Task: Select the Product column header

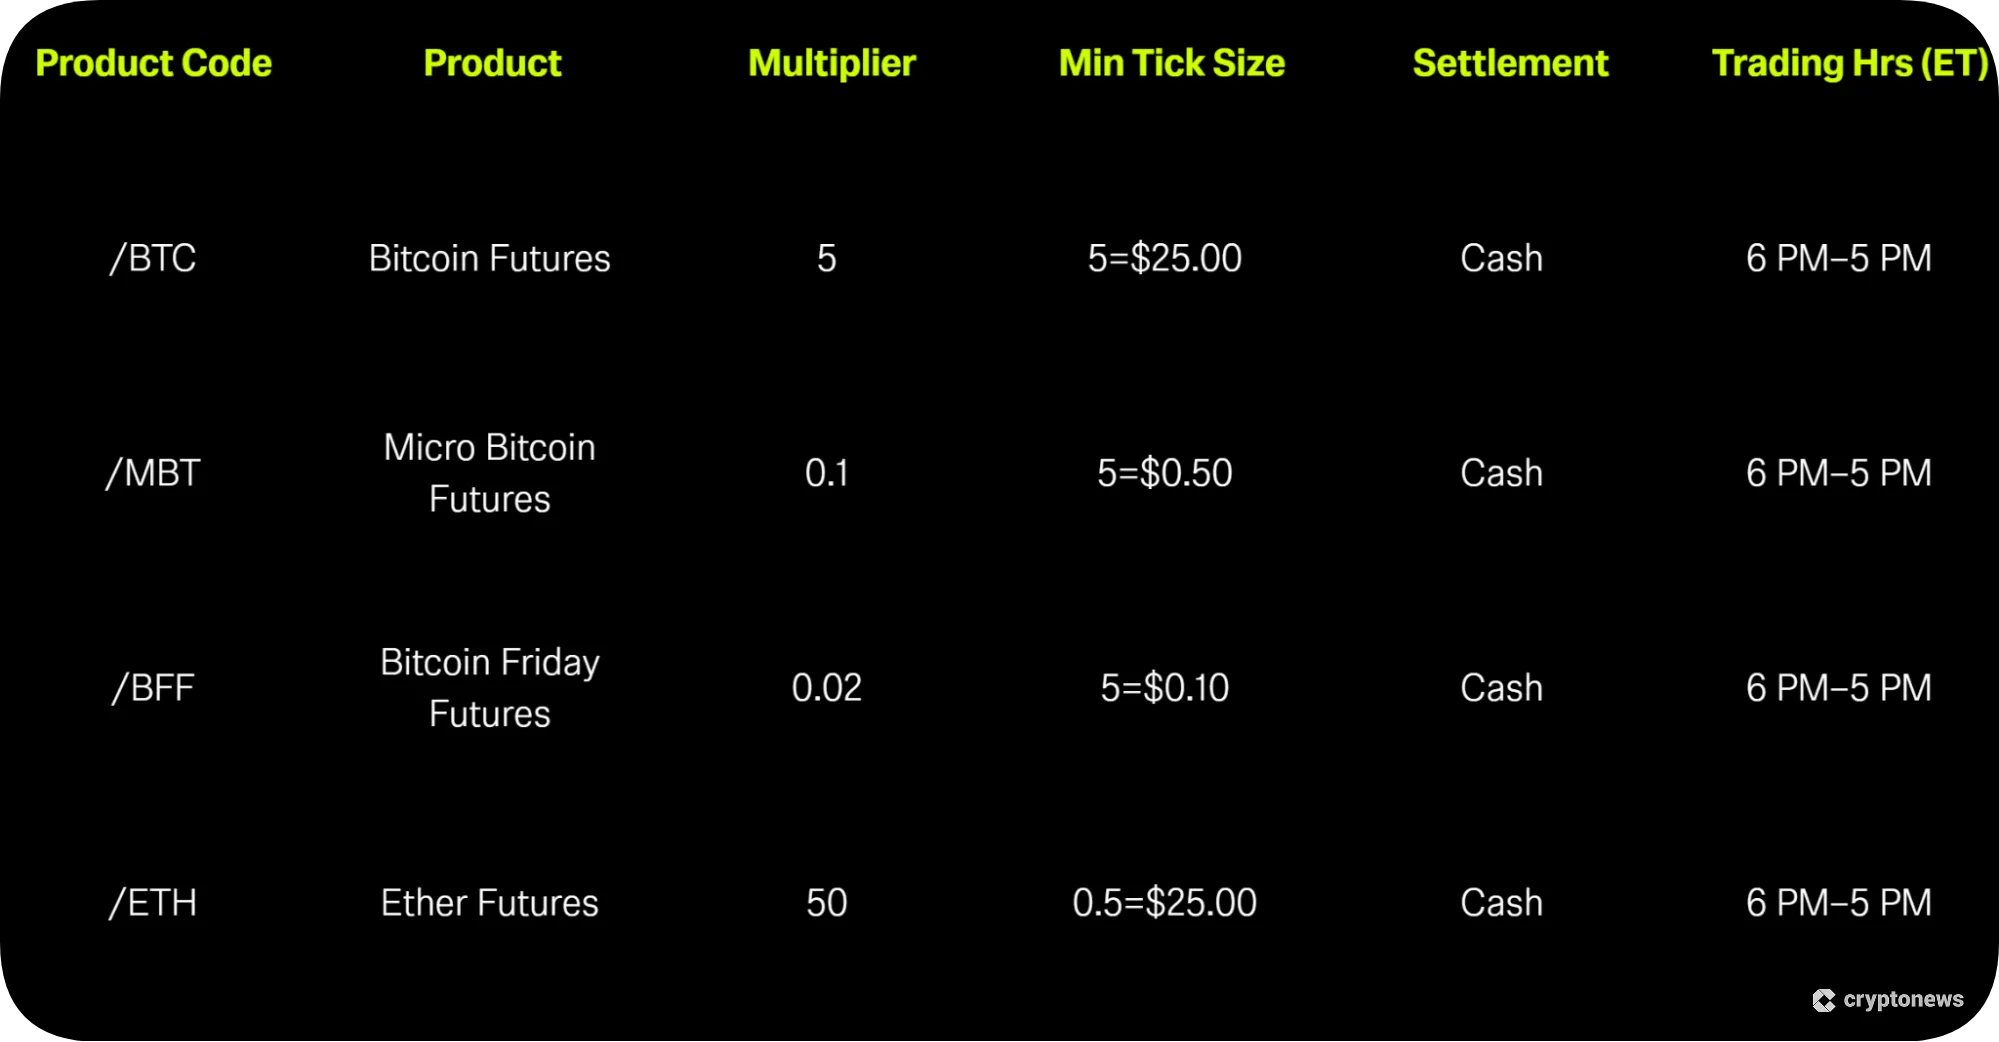Action: 492,63
